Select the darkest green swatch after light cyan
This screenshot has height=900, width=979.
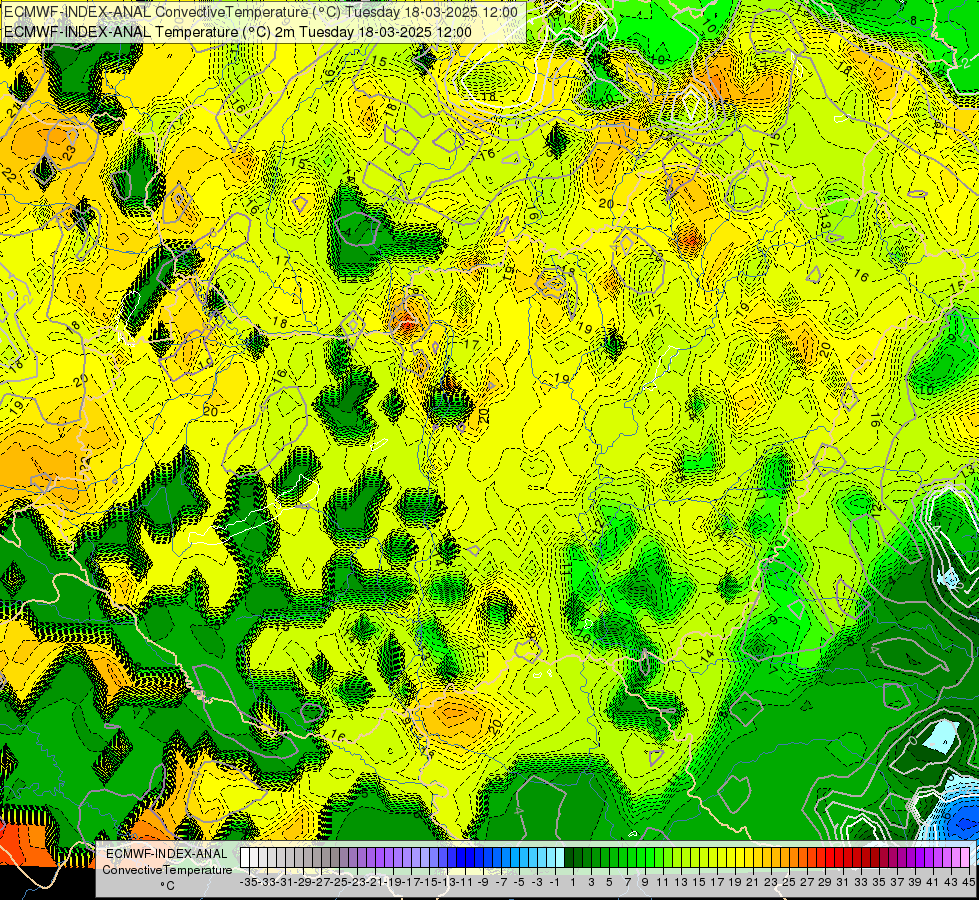pyautogui.click(x=569, y=858)
